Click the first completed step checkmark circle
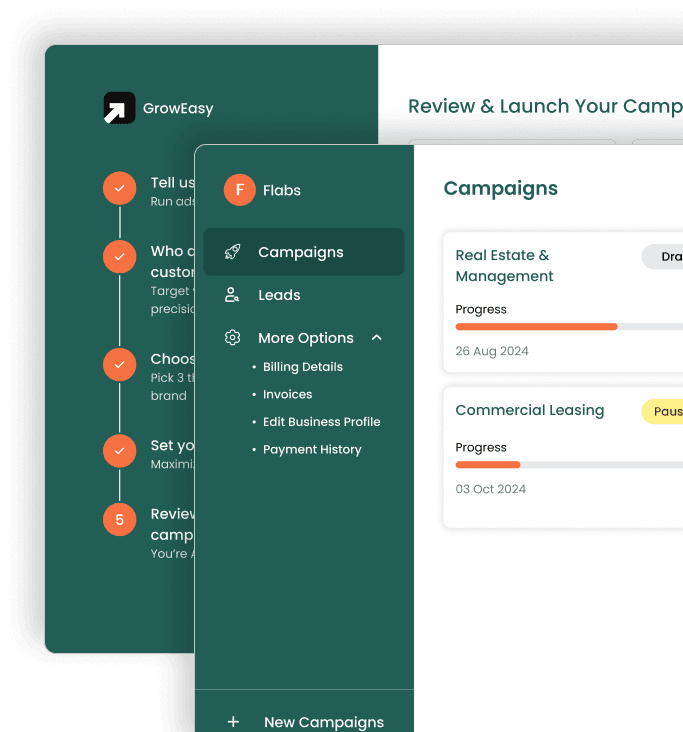The width and height of the screenshot is (683, 732). [x=119, y=188]
